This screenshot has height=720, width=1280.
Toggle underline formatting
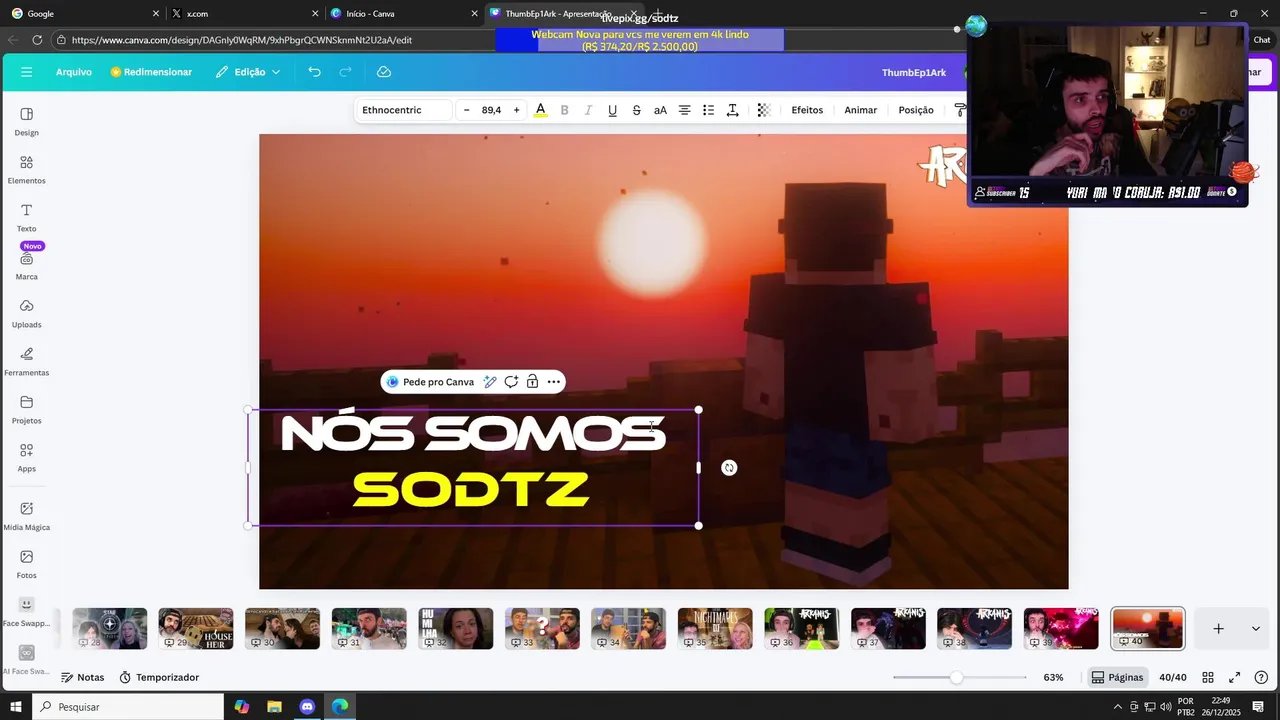coord(612,110)
